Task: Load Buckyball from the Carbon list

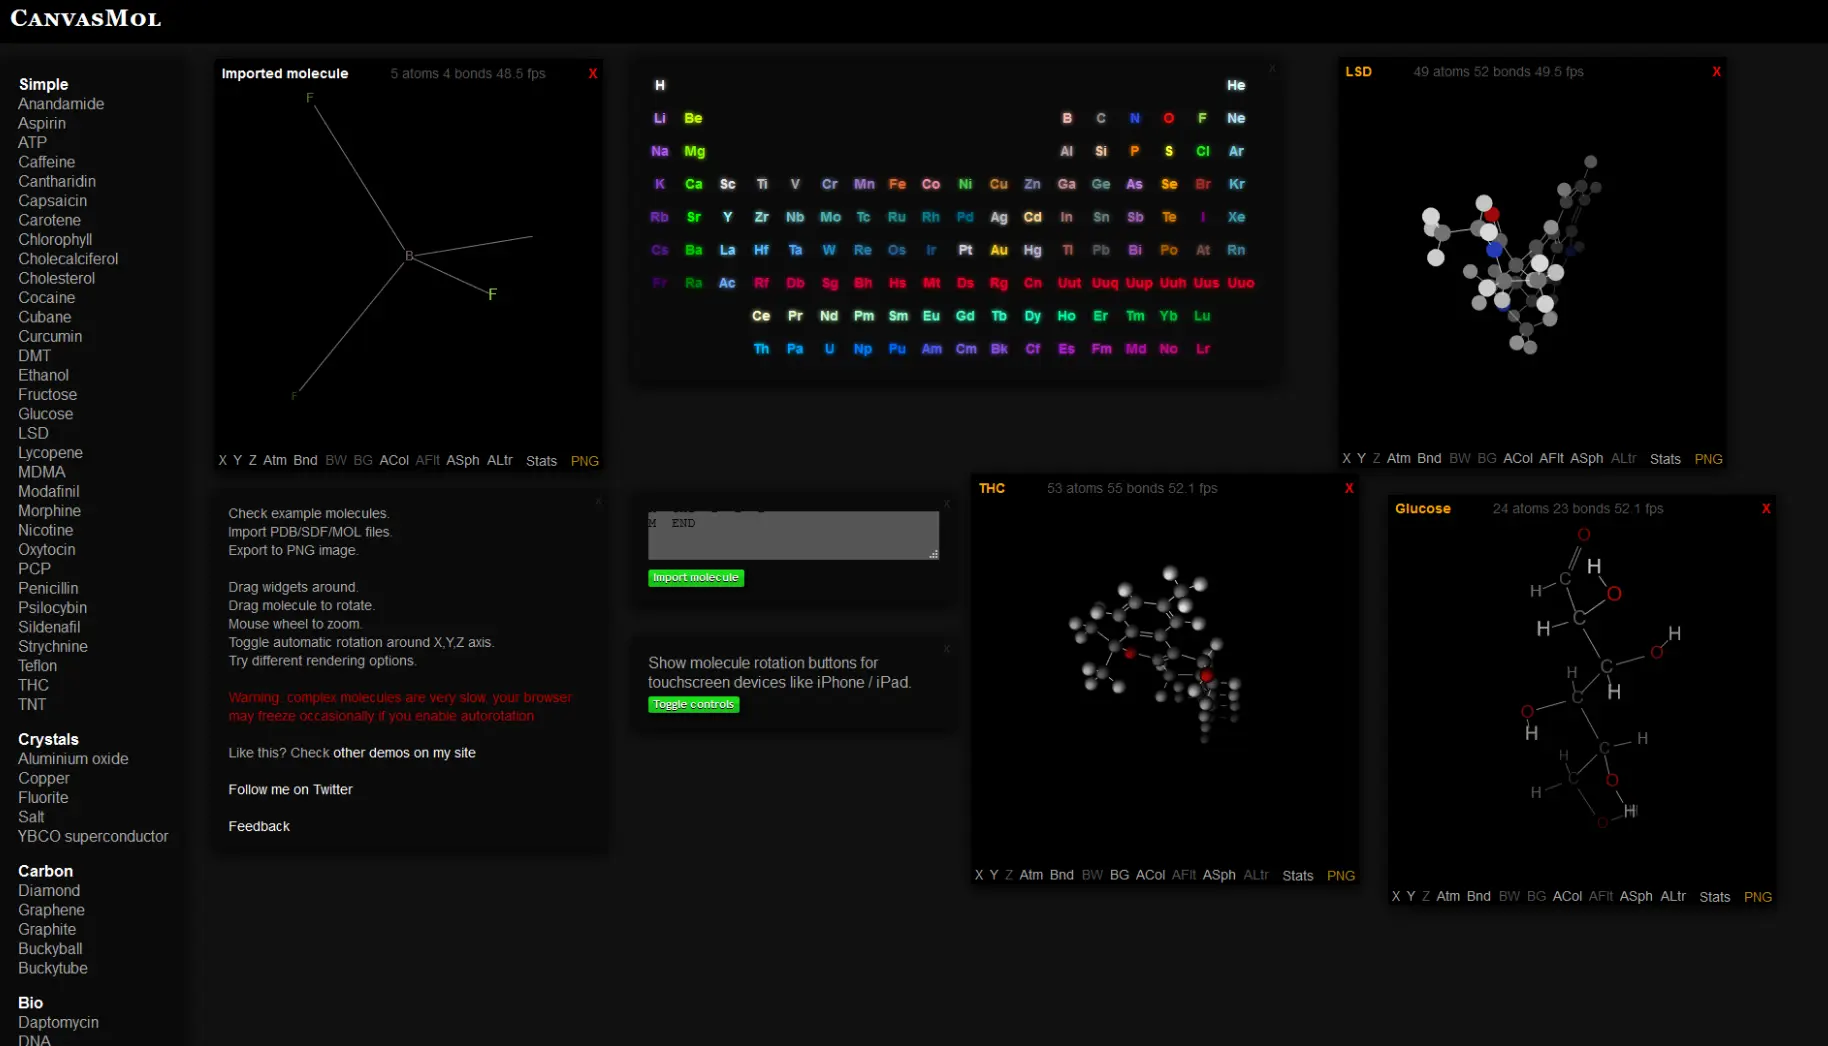Action: 50,949
